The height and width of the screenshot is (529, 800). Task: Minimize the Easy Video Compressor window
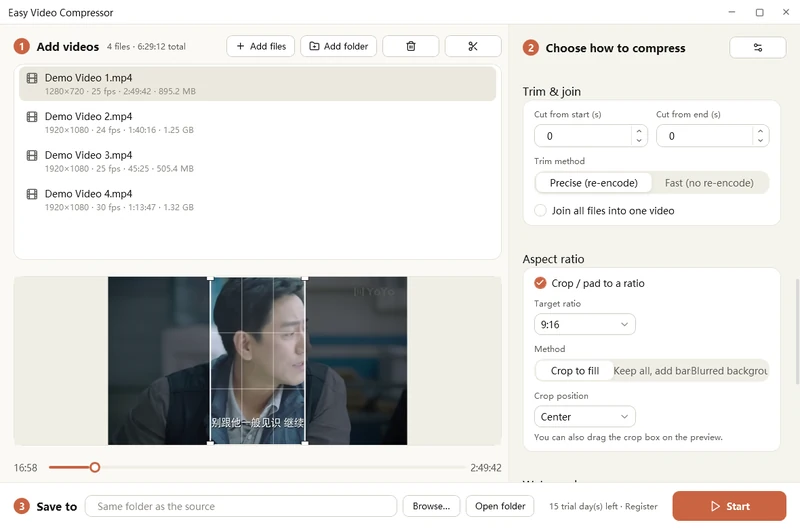point(732,12)
